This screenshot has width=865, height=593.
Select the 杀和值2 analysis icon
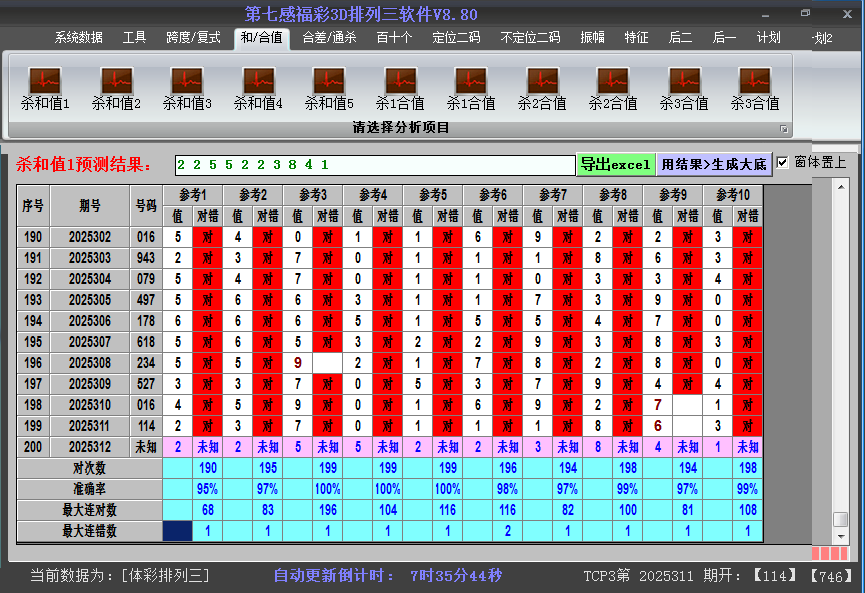coord(116,81)
